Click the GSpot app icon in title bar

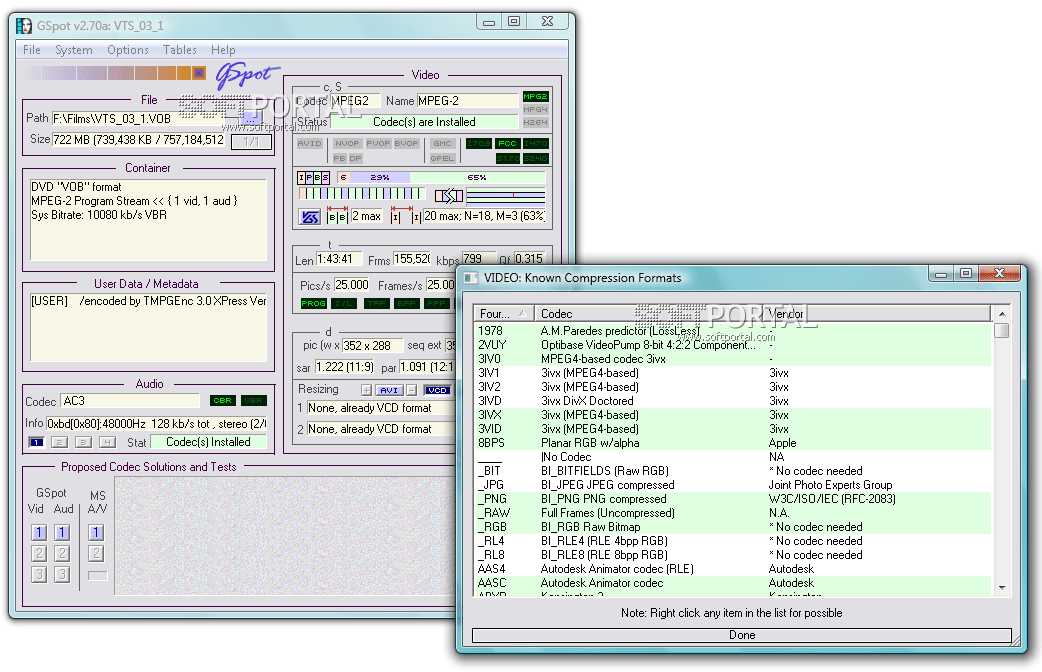tap(25, 24)
